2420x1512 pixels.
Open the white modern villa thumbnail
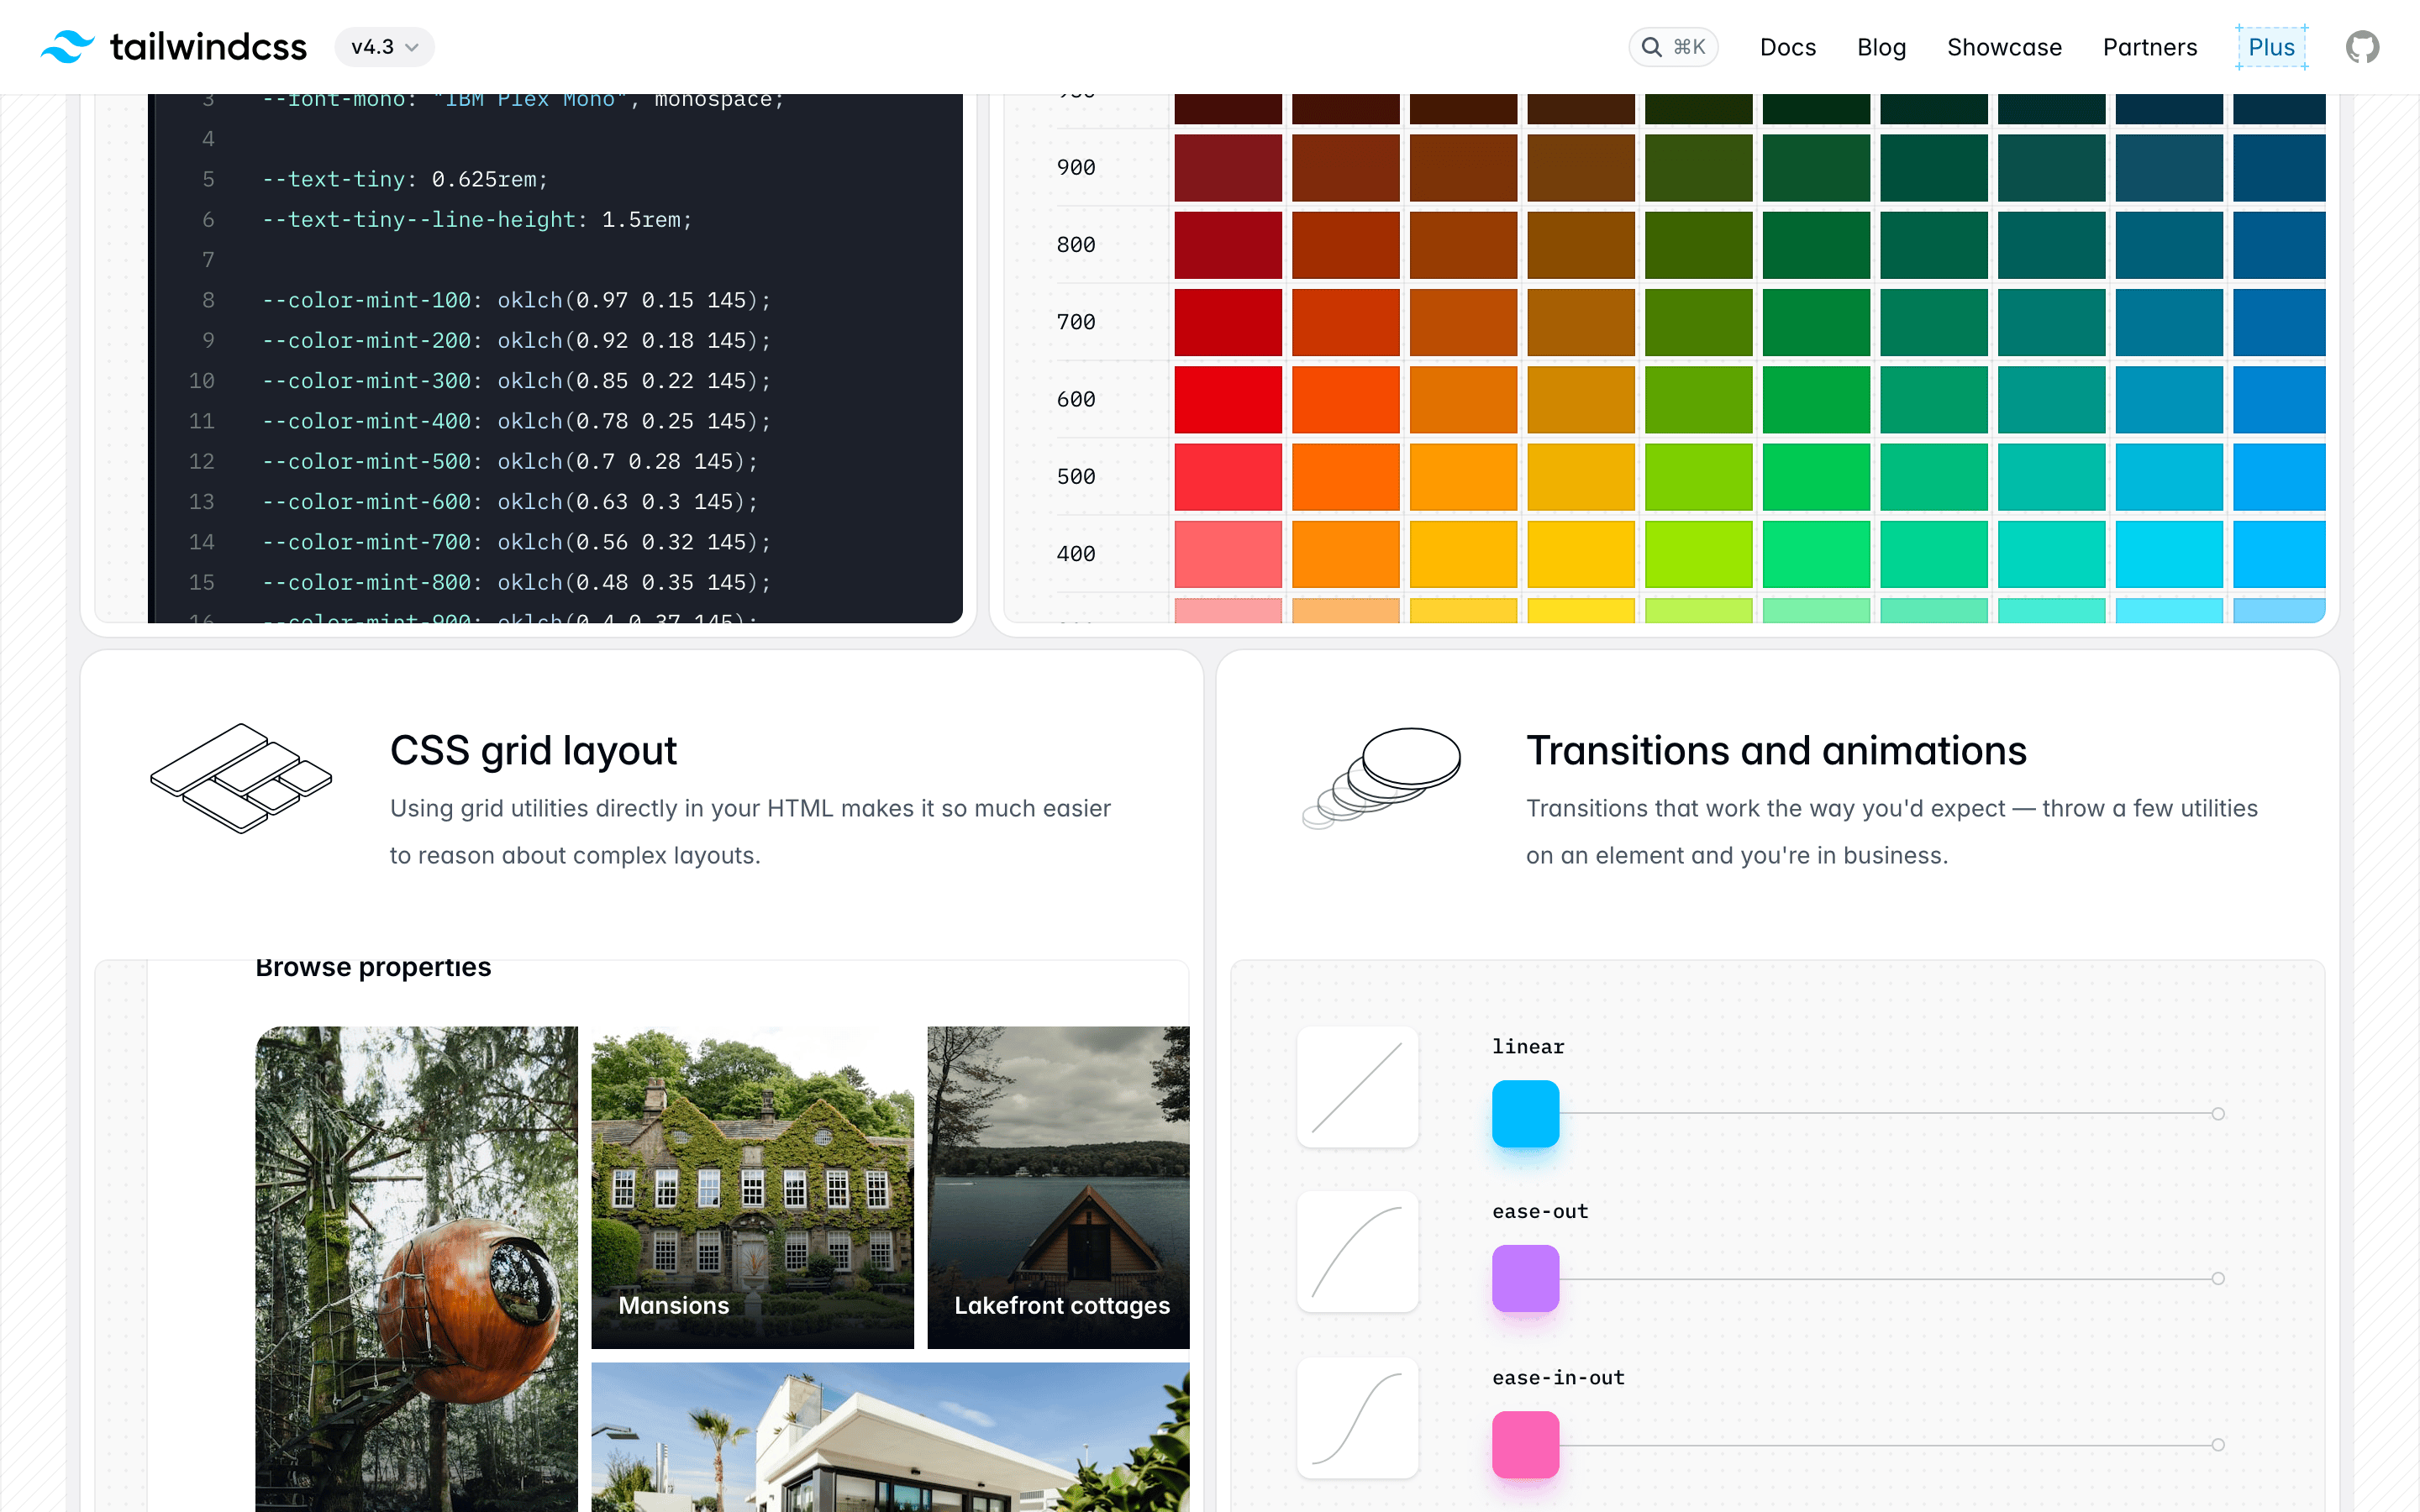pos(890,1437)
